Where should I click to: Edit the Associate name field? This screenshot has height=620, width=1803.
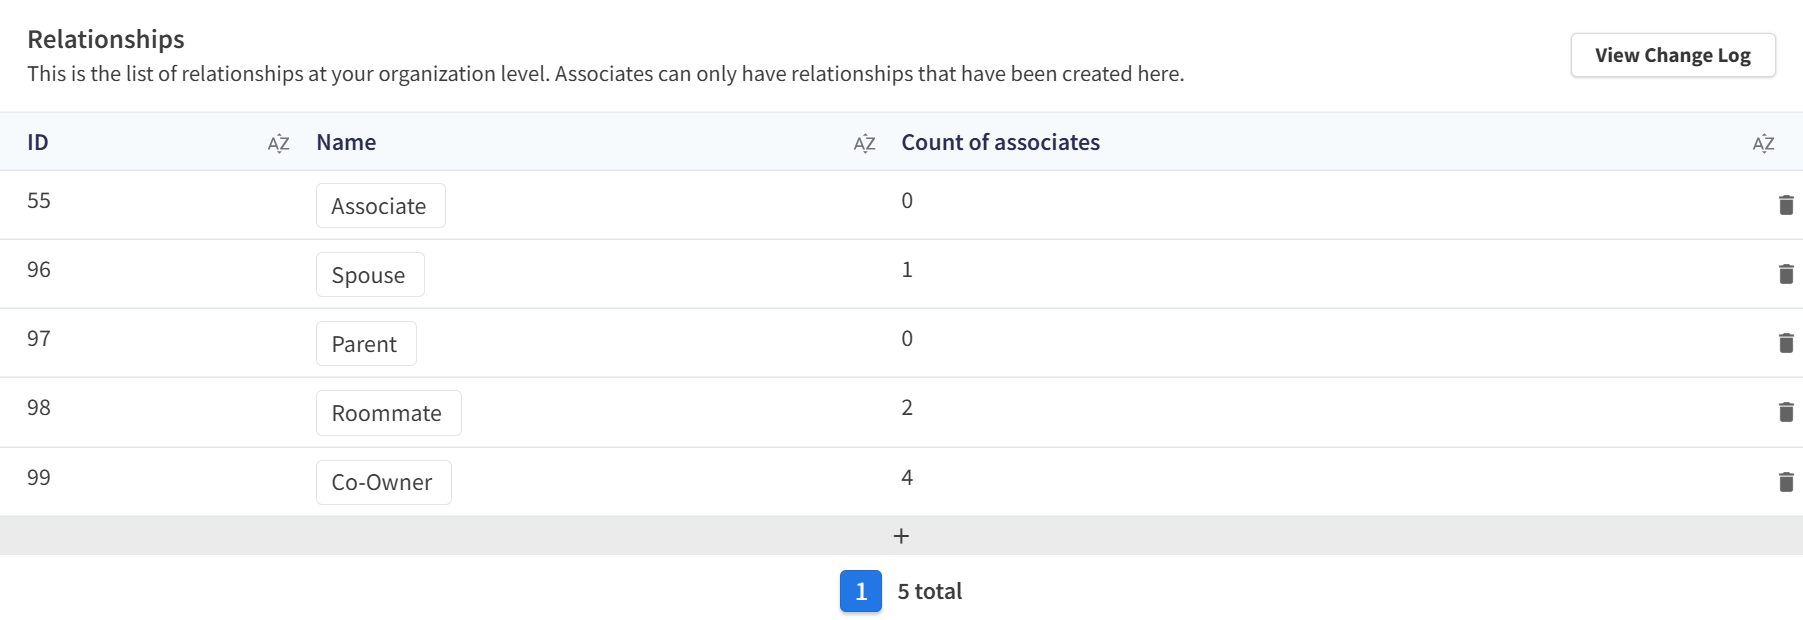(x=380, y=206)
